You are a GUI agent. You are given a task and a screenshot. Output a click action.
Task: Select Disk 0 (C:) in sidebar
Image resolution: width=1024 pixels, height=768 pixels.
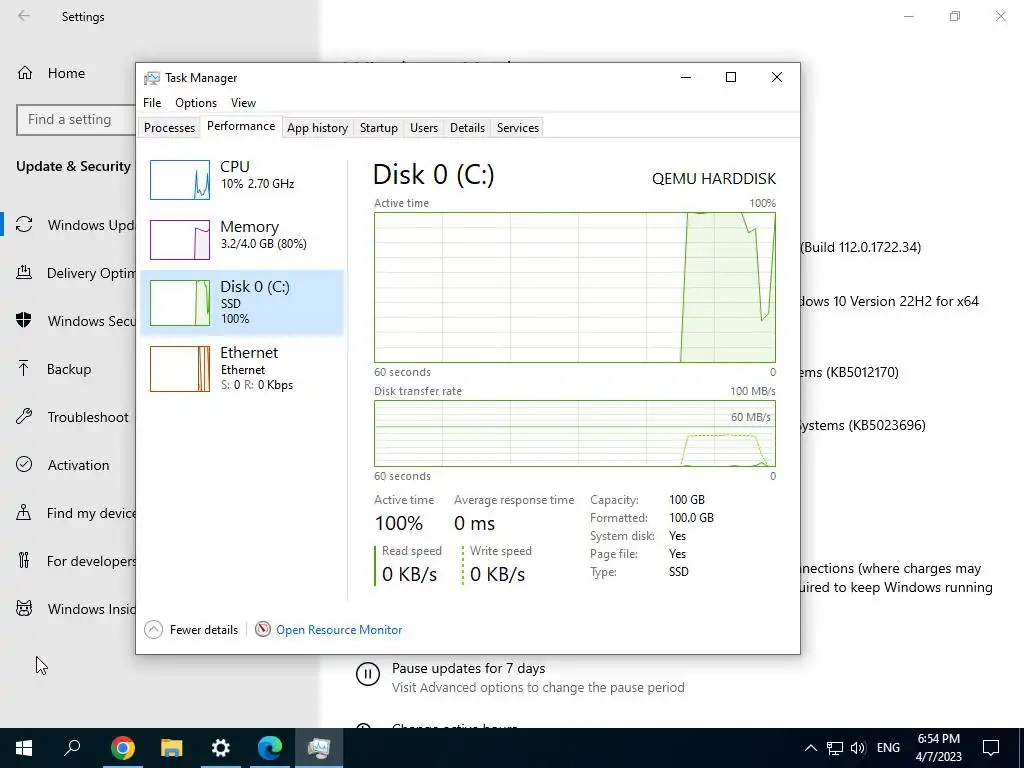click(242, 302)
